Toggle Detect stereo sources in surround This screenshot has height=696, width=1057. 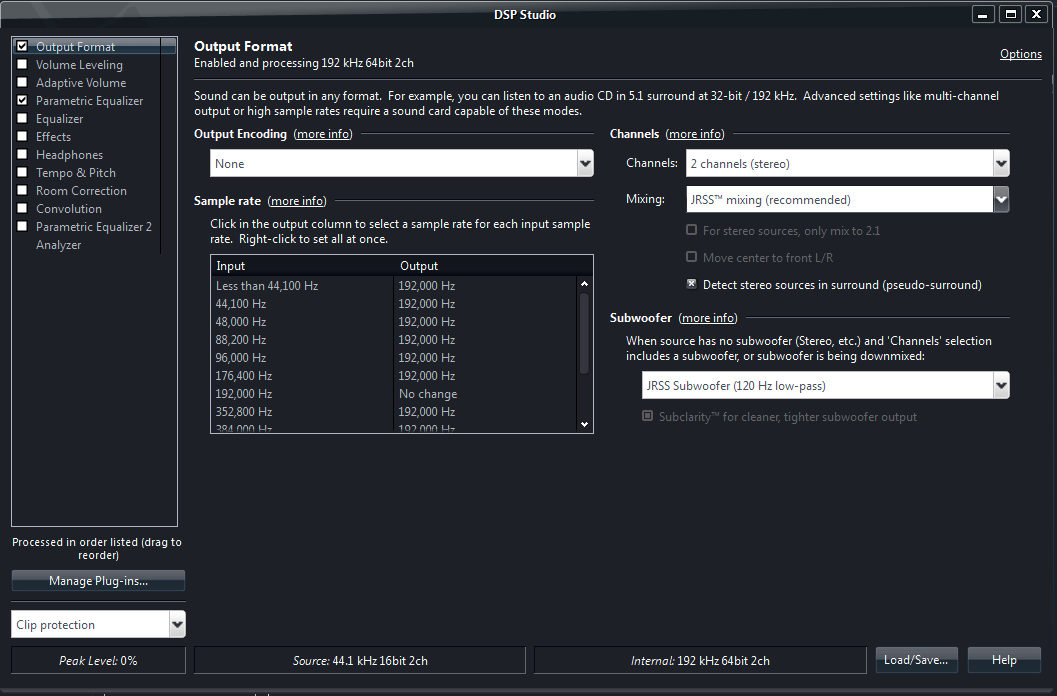click(692, 285)
